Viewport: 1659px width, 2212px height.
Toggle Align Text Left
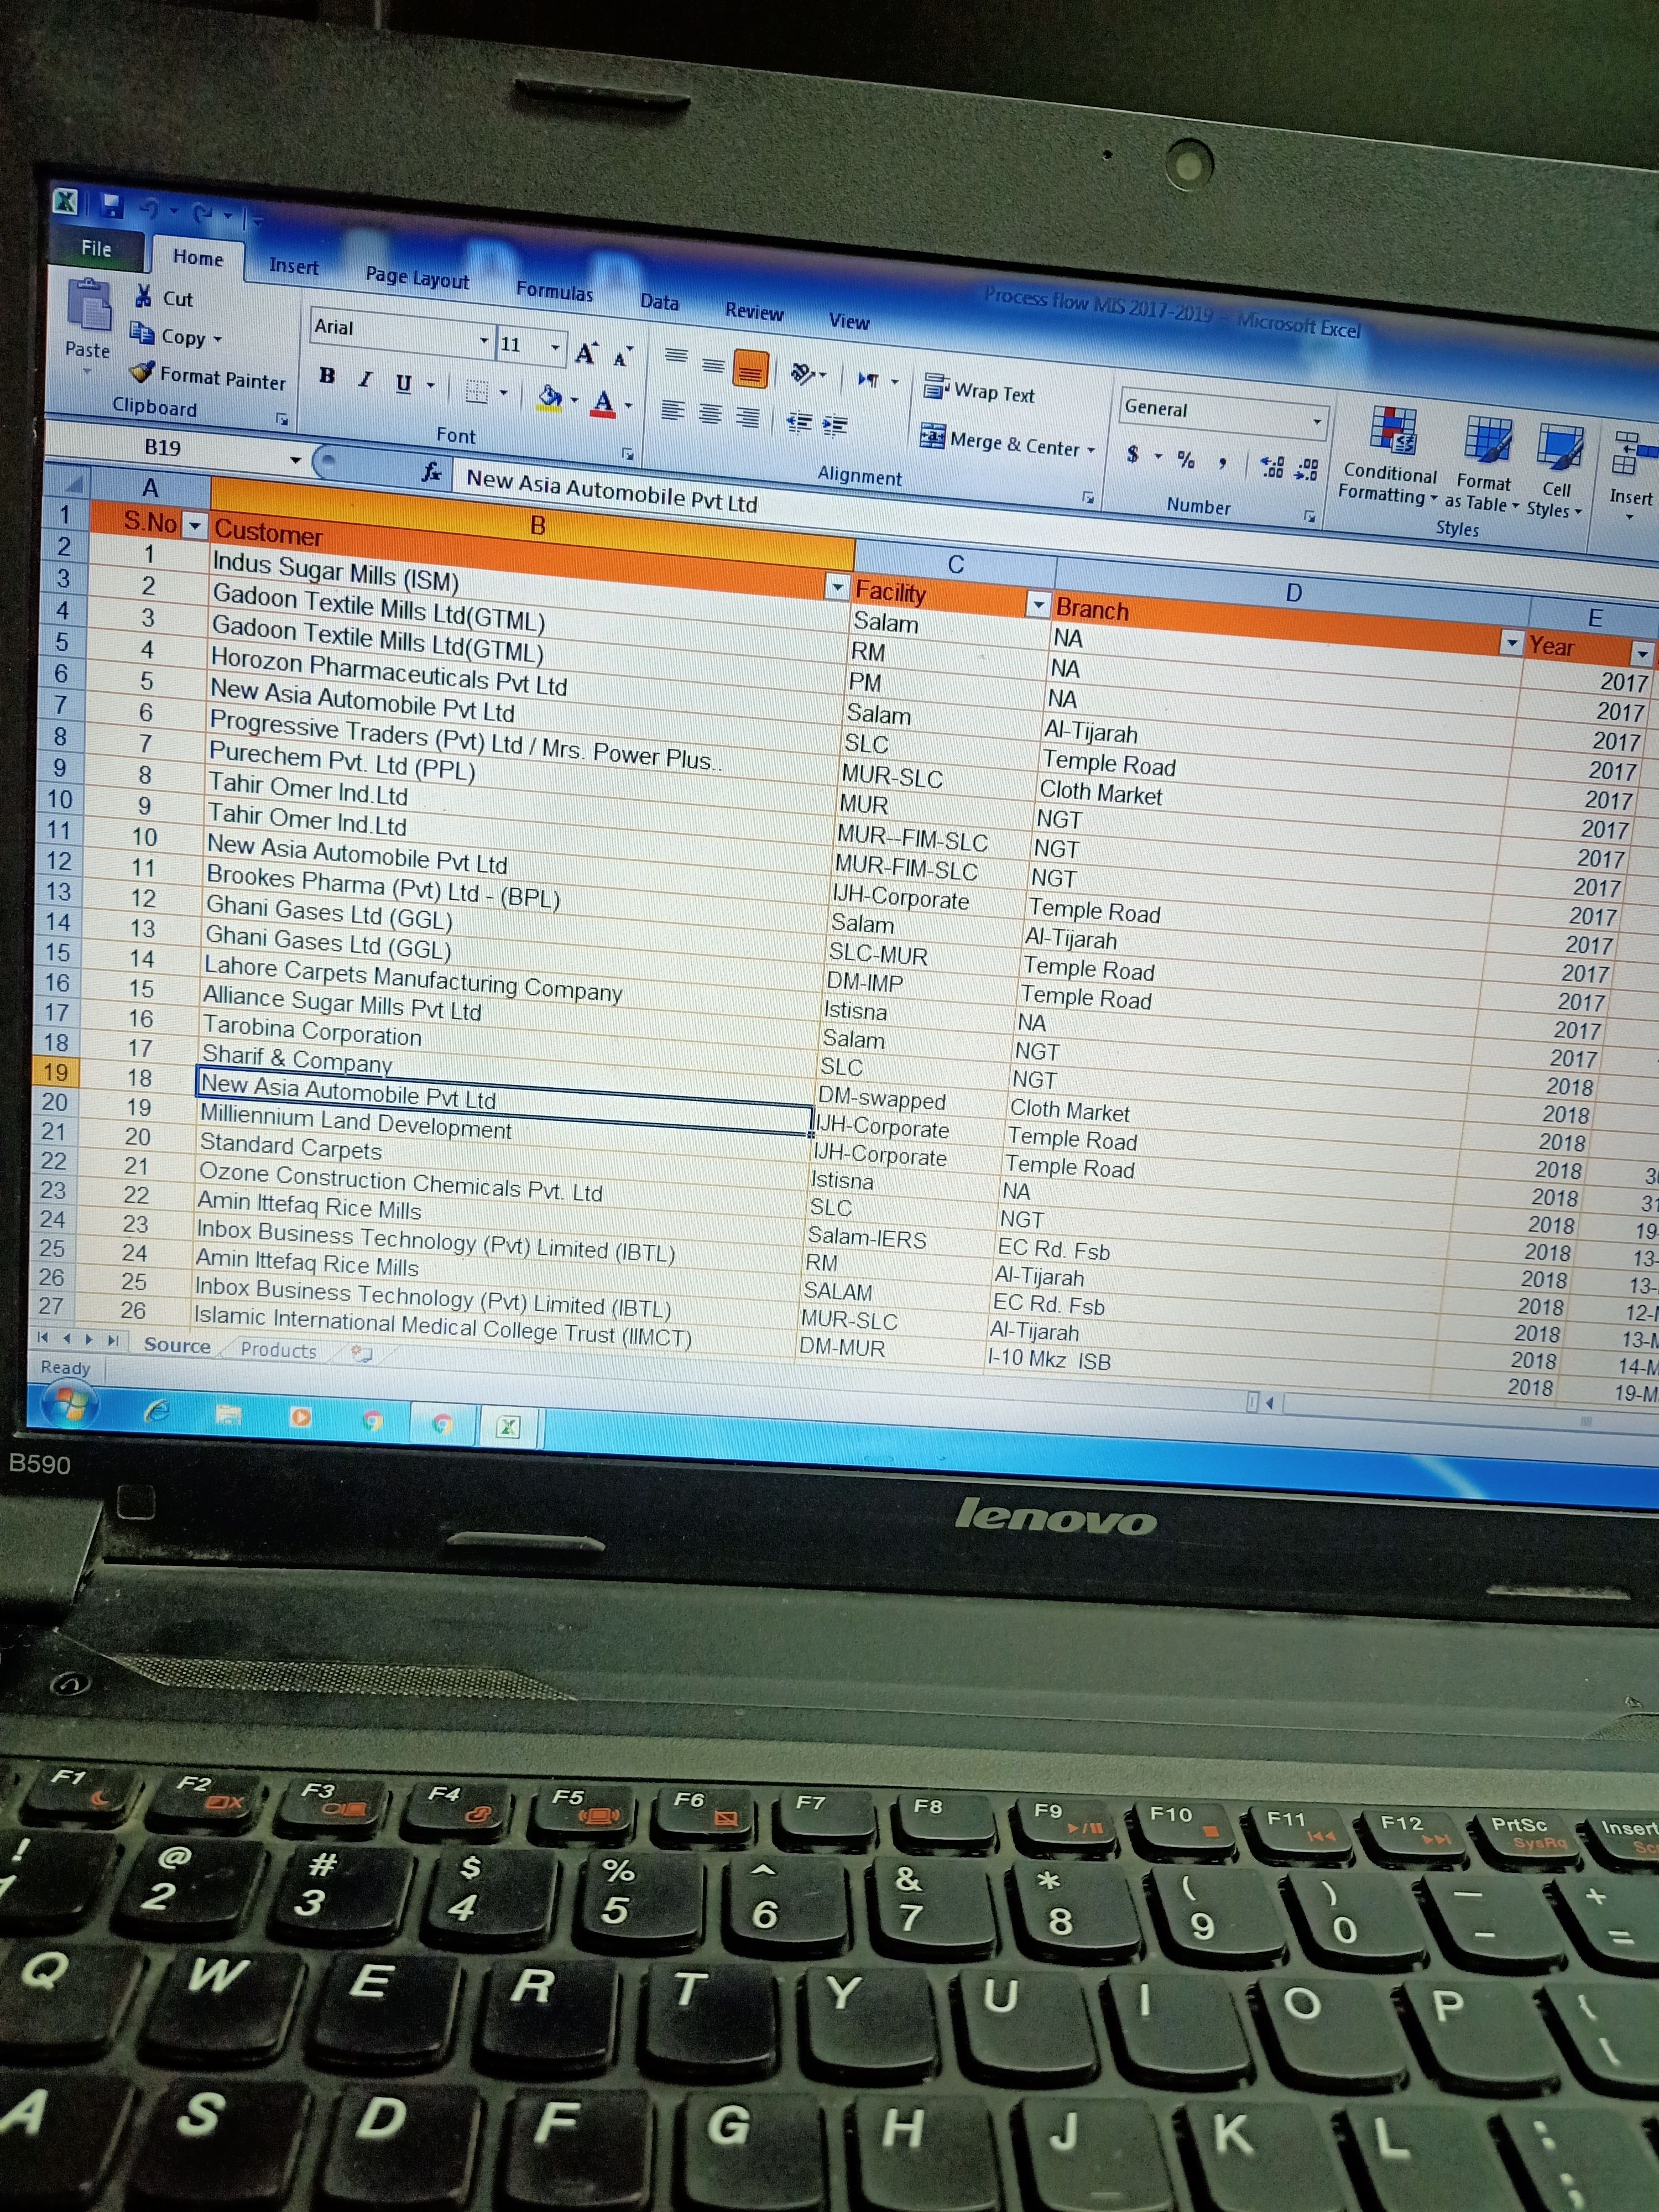(673, 410)
